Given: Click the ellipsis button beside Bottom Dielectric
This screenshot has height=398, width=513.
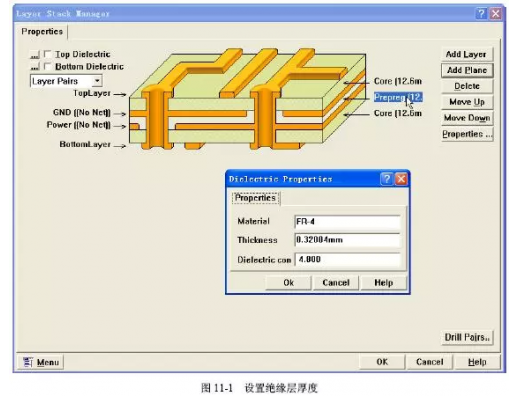Looking at the screenshot, I should pos(35,67).
